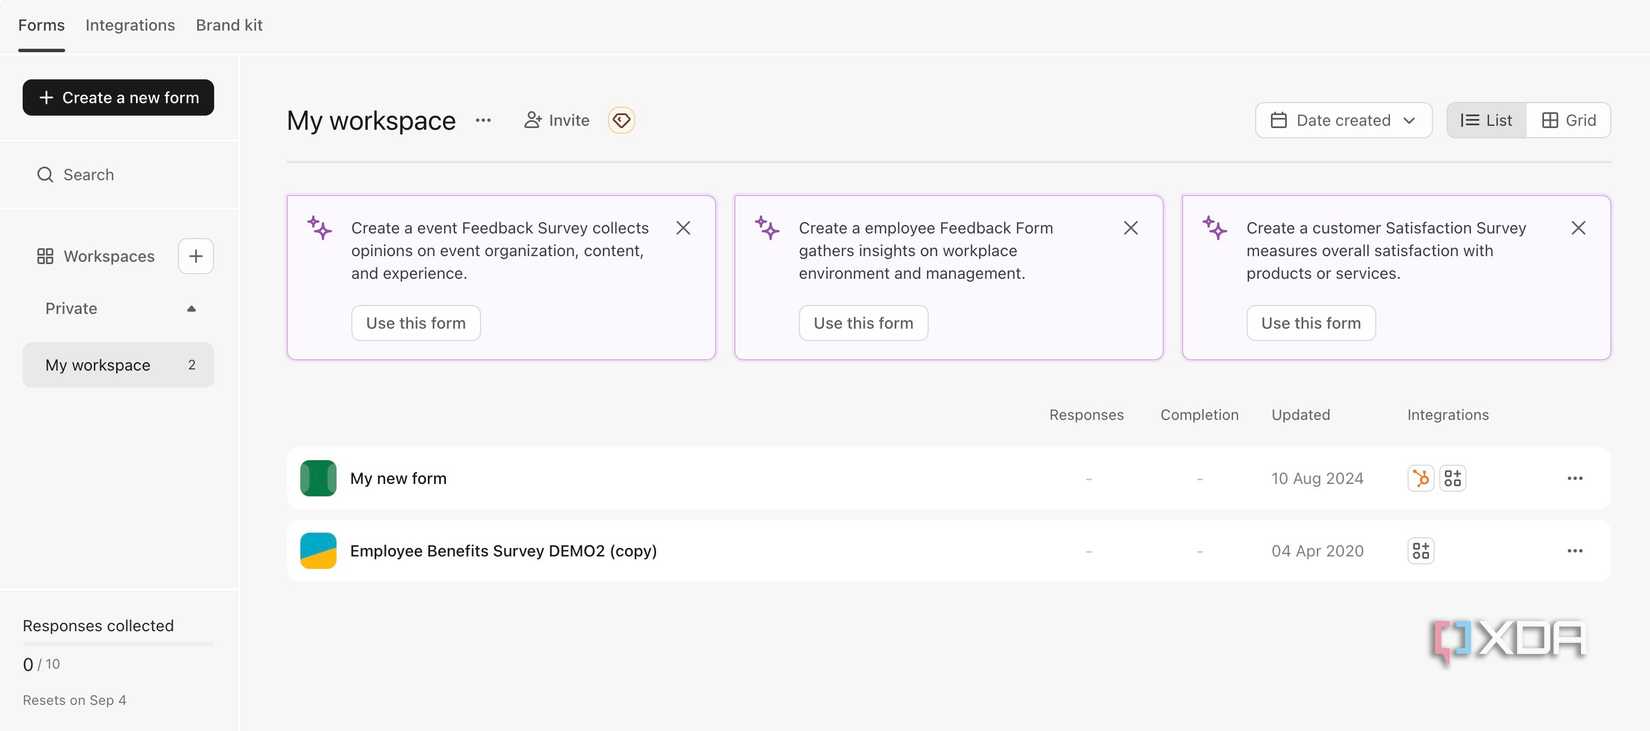Open the Brand kit tab
This screenshot has width=1650, height=731.
click(x=229, y=25)
